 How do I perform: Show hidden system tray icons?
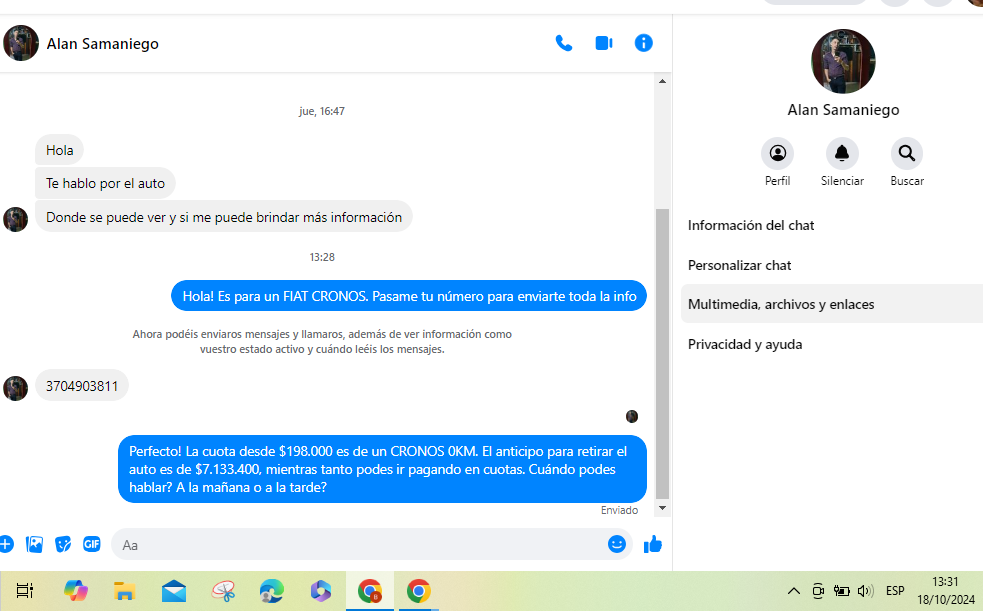point(794,590)
